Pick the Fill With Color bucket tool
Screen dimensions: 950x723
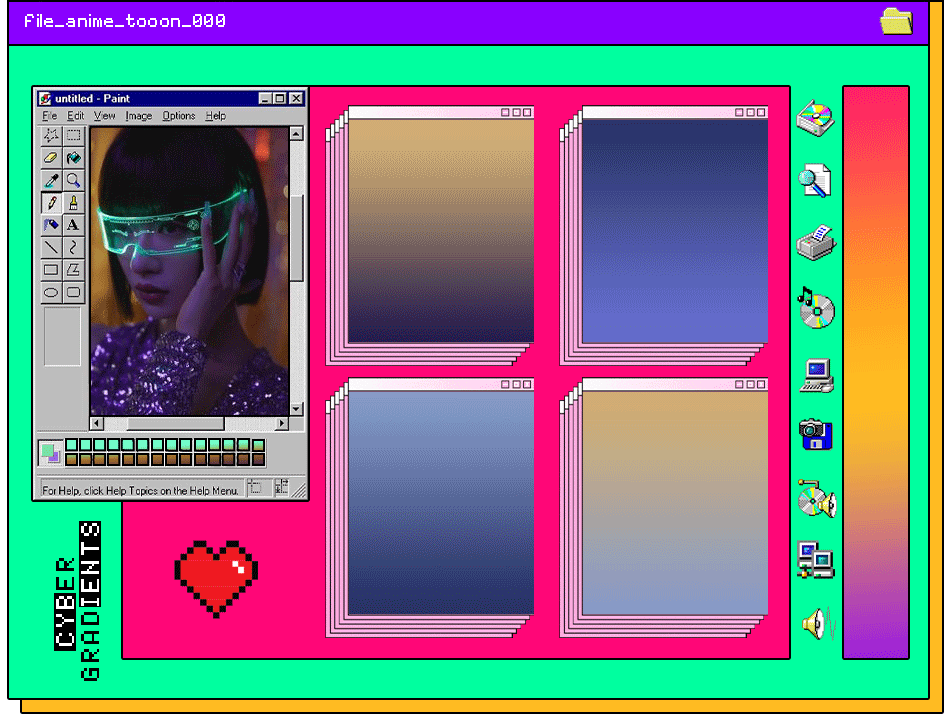(x=73, y=158)
